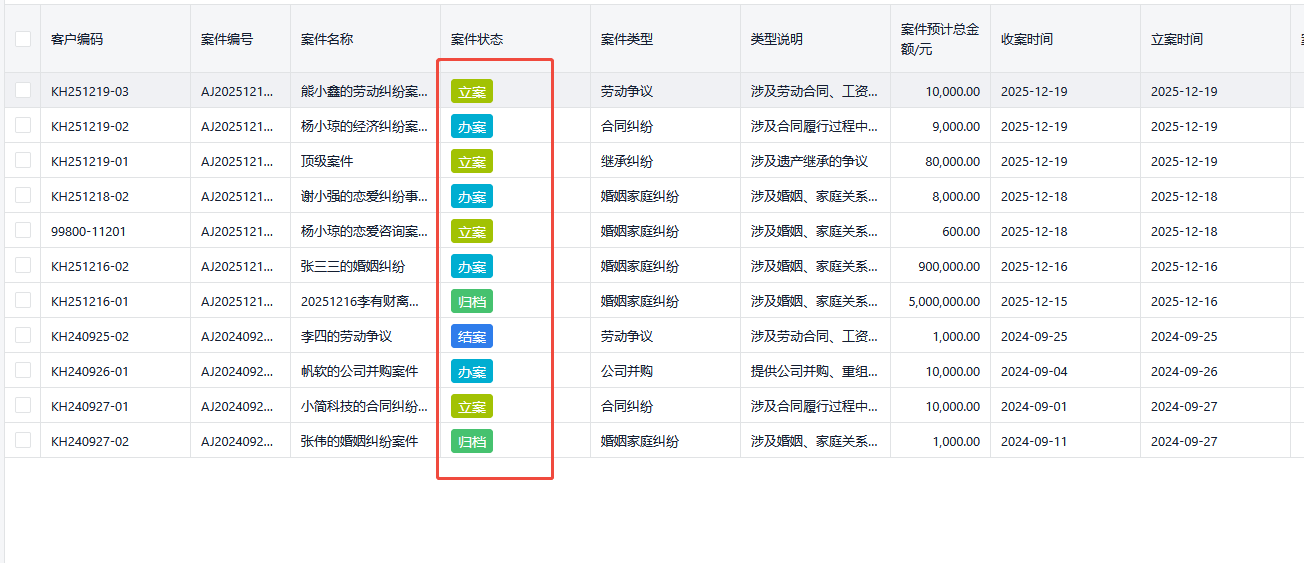Open case named 顶级案件
Viewport: 1304px width, 563px height.
click(x=327, y=161)
